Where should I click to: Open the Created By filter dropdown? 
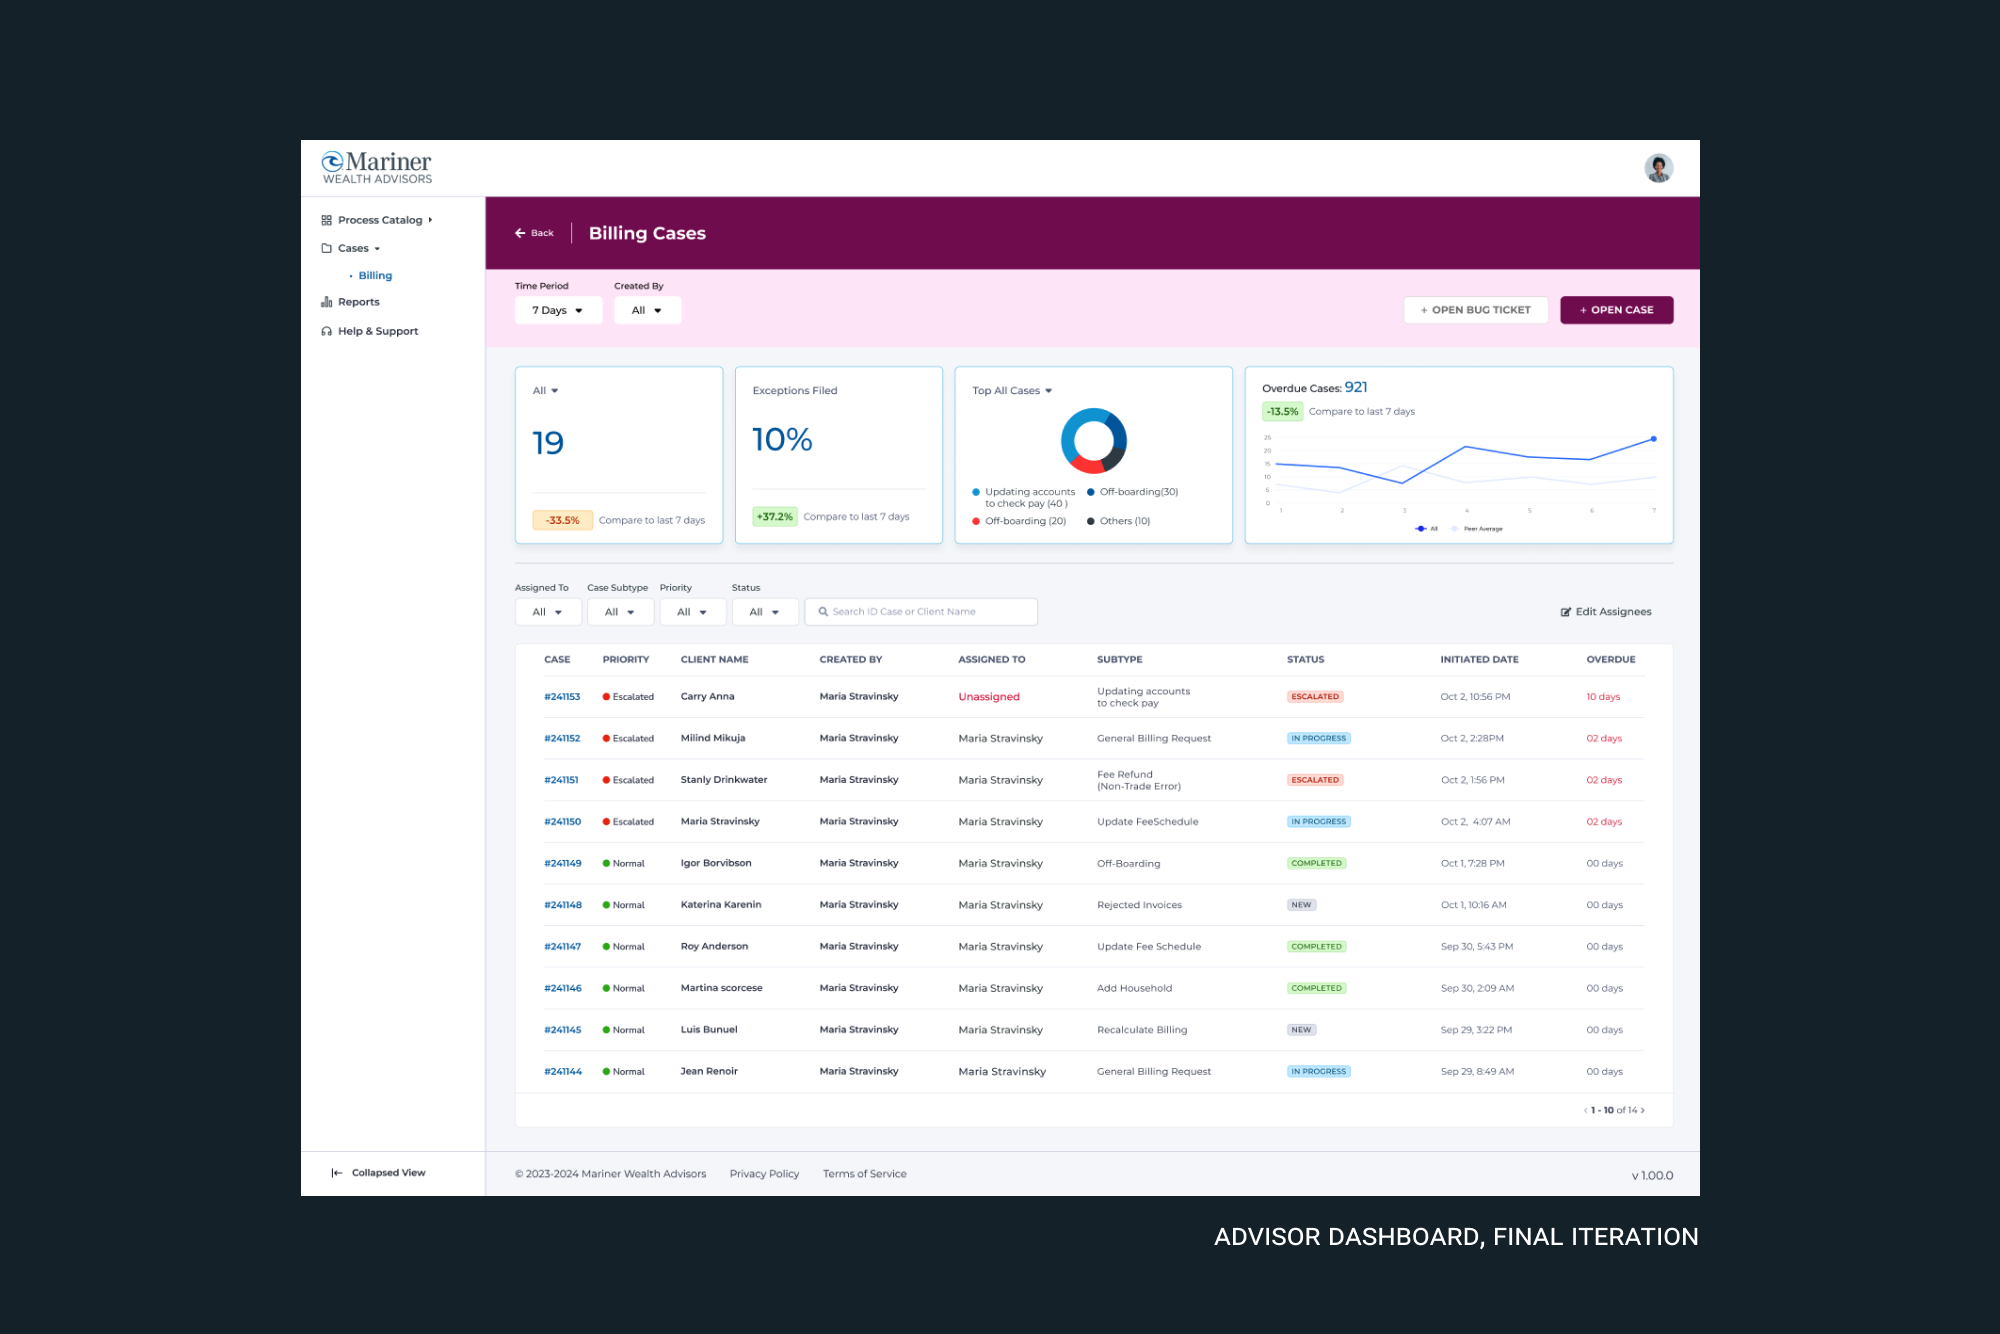click(x=647, y=310)
